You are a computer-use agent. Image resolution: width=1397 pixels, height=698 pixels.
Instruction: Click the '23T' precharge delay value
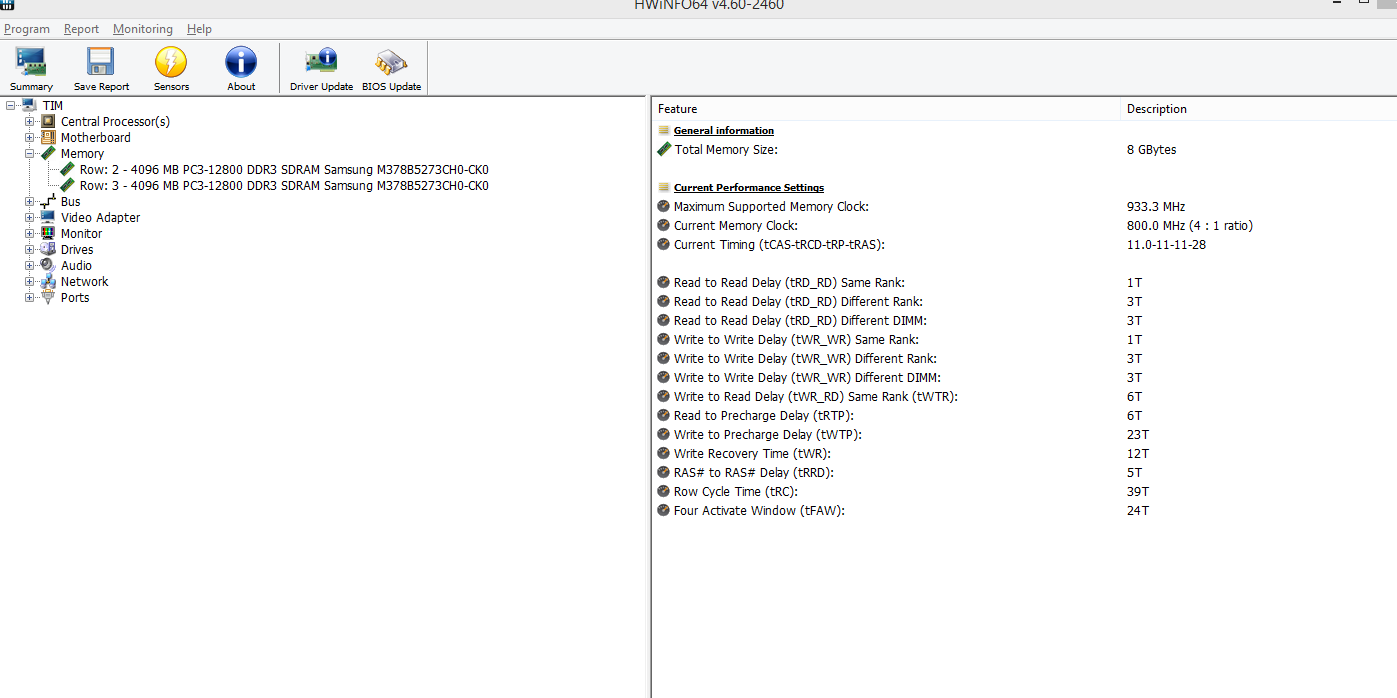[x=1137, y=434]
